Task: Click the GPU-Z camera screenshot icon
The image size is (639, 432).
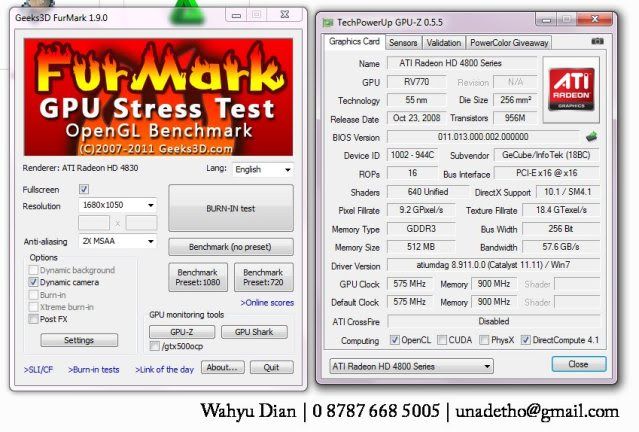Action: coord(597,41)
